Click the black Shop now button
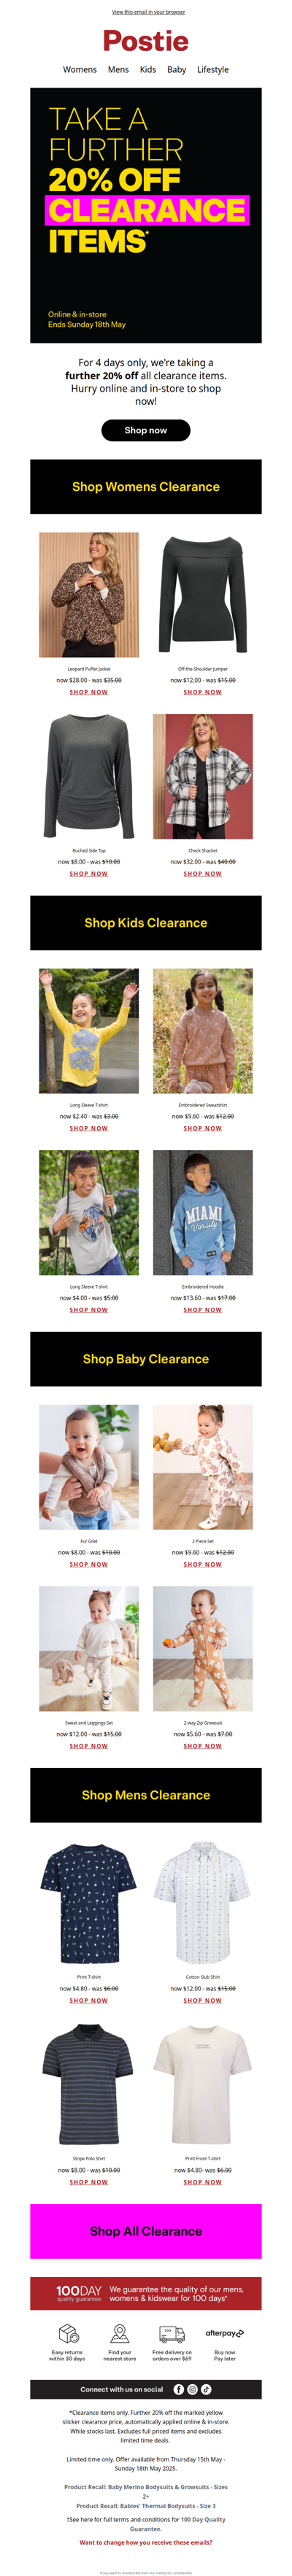Image resolution: width=292 pixels, height=2576 pixels. [x=146, y=430]
